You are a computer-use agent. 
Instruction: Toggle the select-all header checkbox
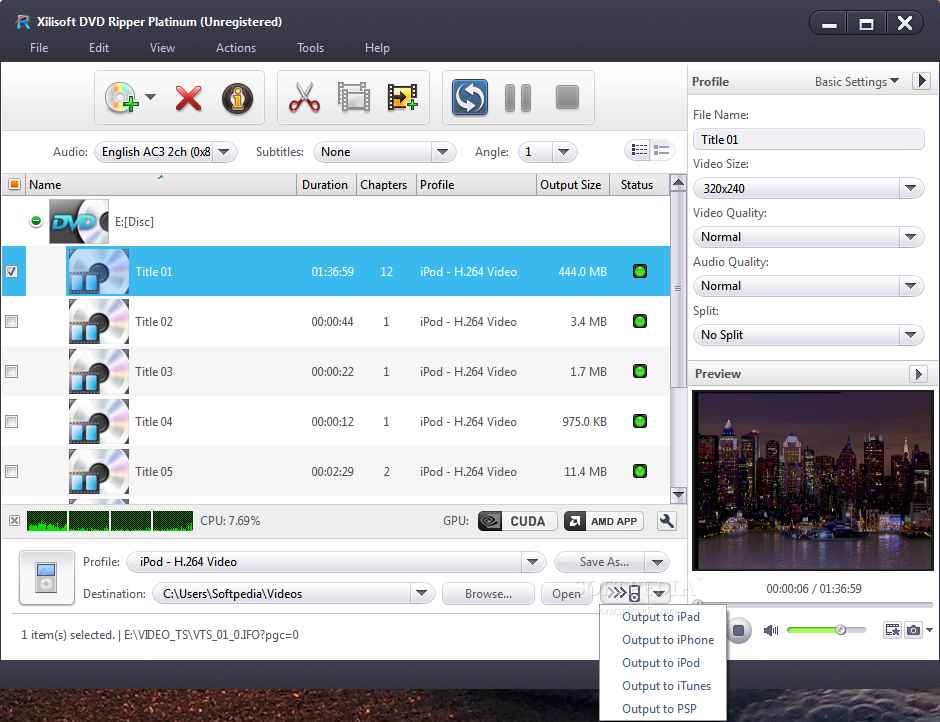(x=14, y=184)
